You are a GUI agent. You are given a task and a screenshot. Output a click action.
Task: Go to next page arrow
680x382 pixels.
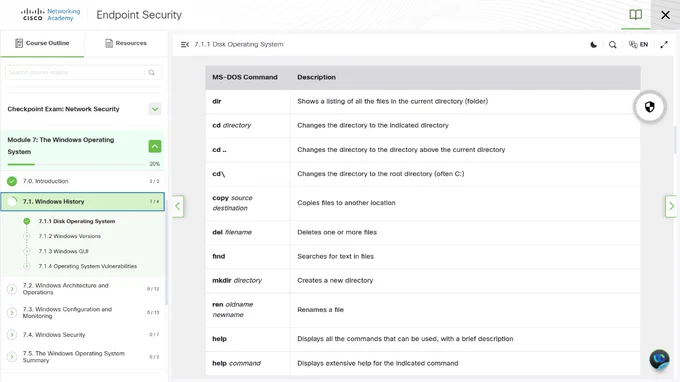click(x=671, y=206)
